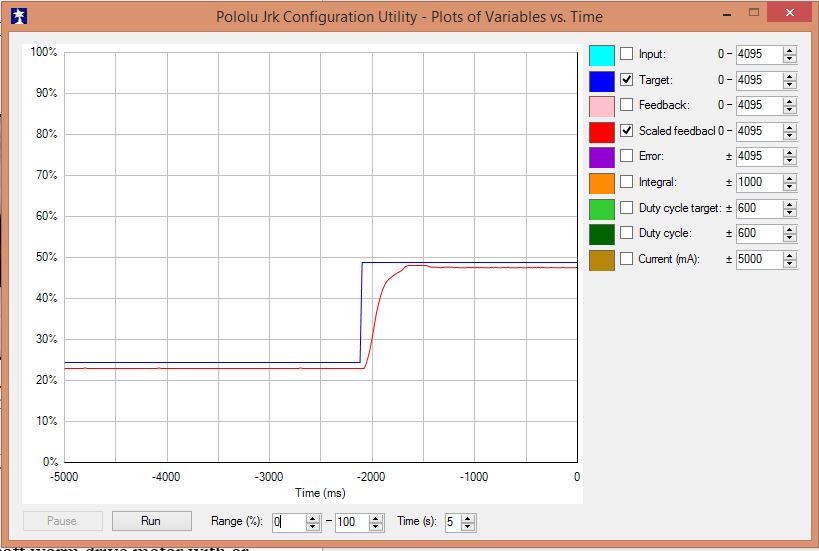Click the Run button
This screenshot has width=819, height=551.
point(151,521)
